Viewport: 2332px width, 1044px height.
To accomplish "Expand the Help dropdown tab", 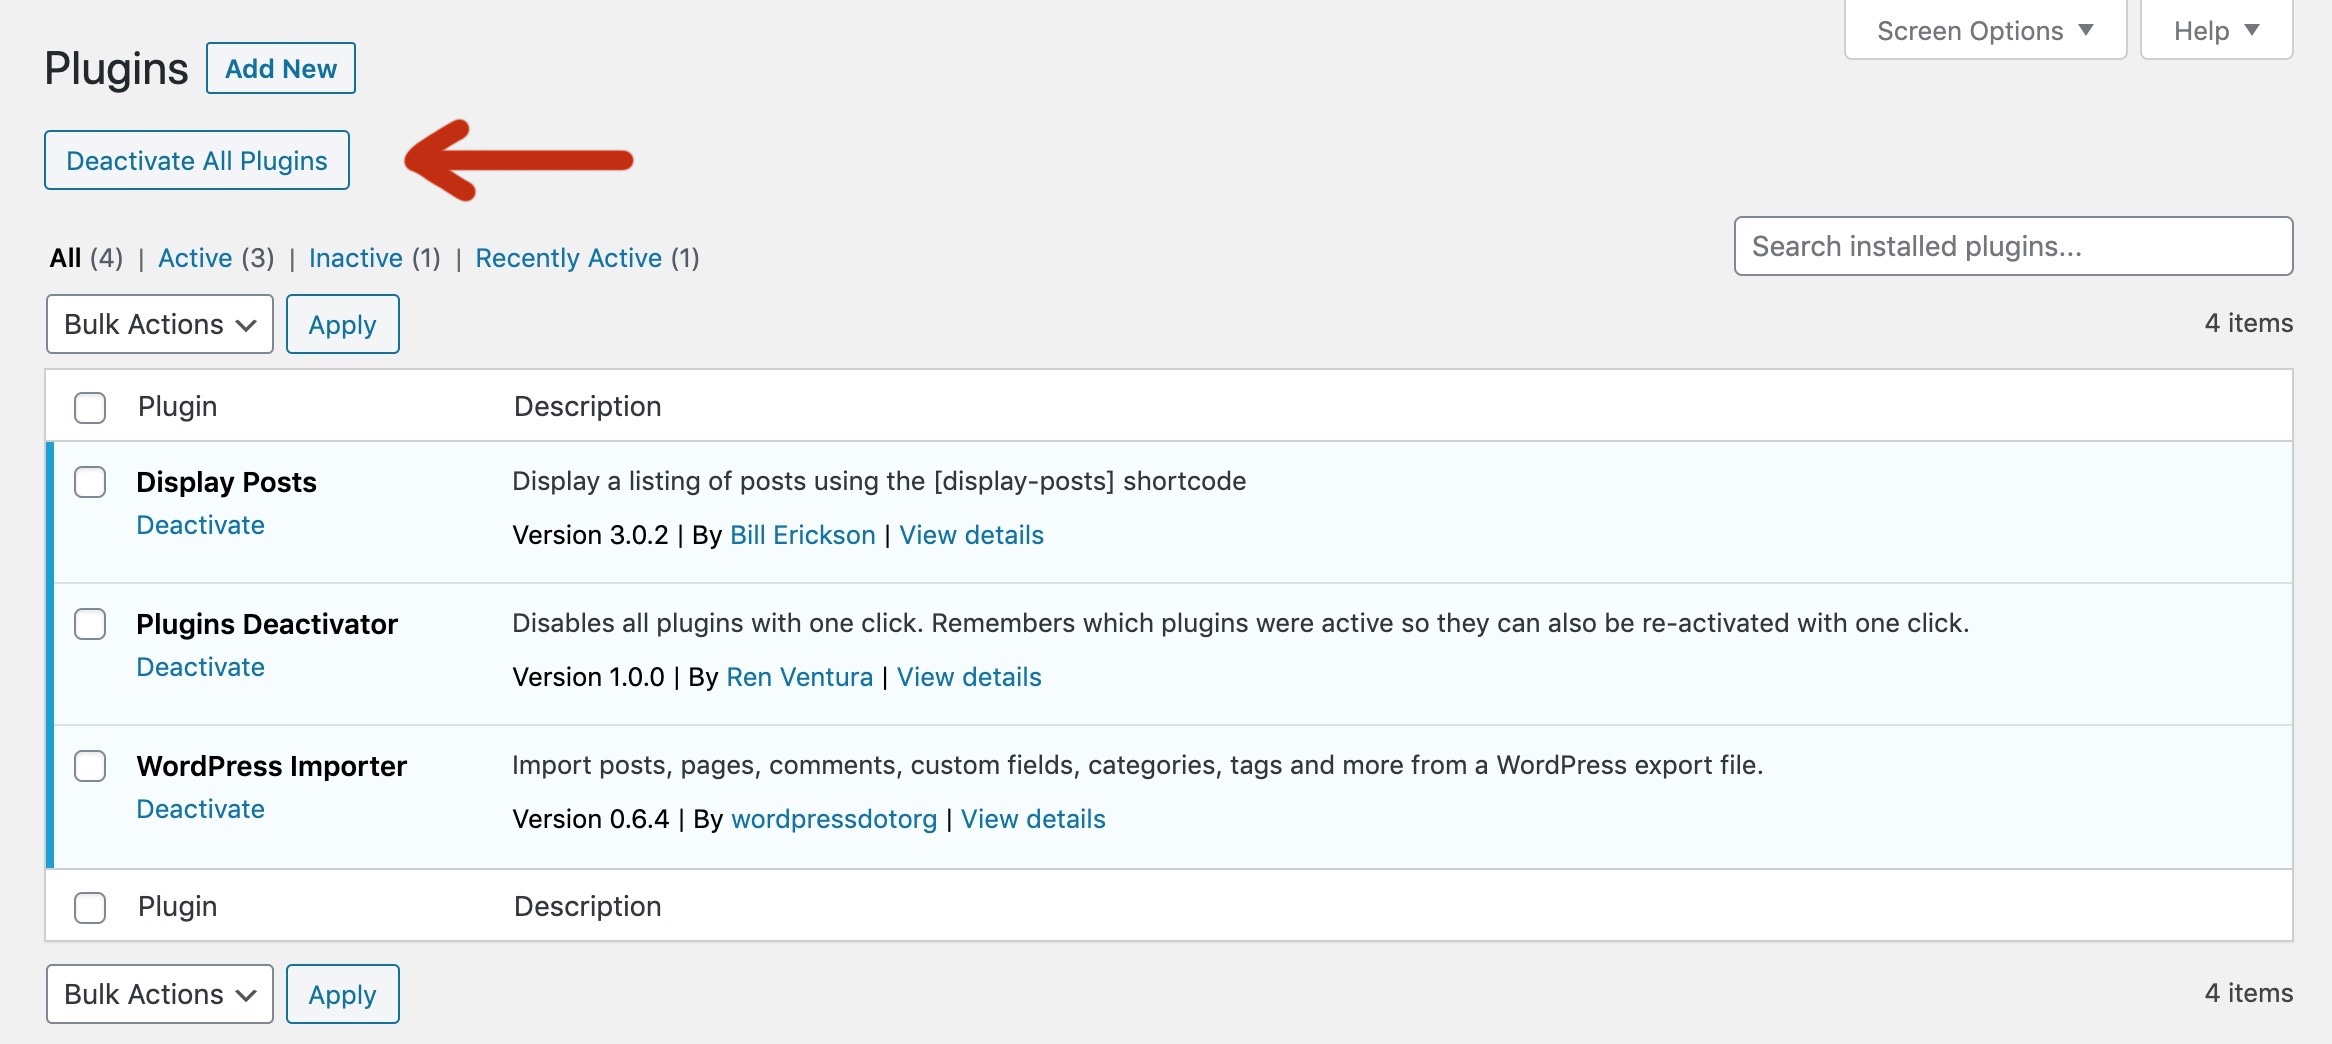I will (2216, 31).
